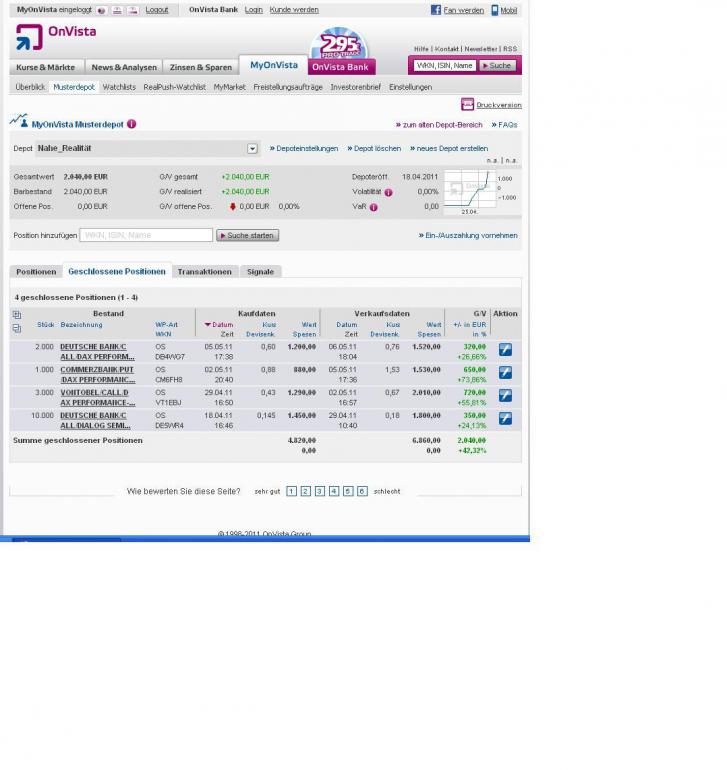Open the Depot Nahe_Realität dropdown
This screenshot has width=727, height=770.
click(x=252, y=148)
